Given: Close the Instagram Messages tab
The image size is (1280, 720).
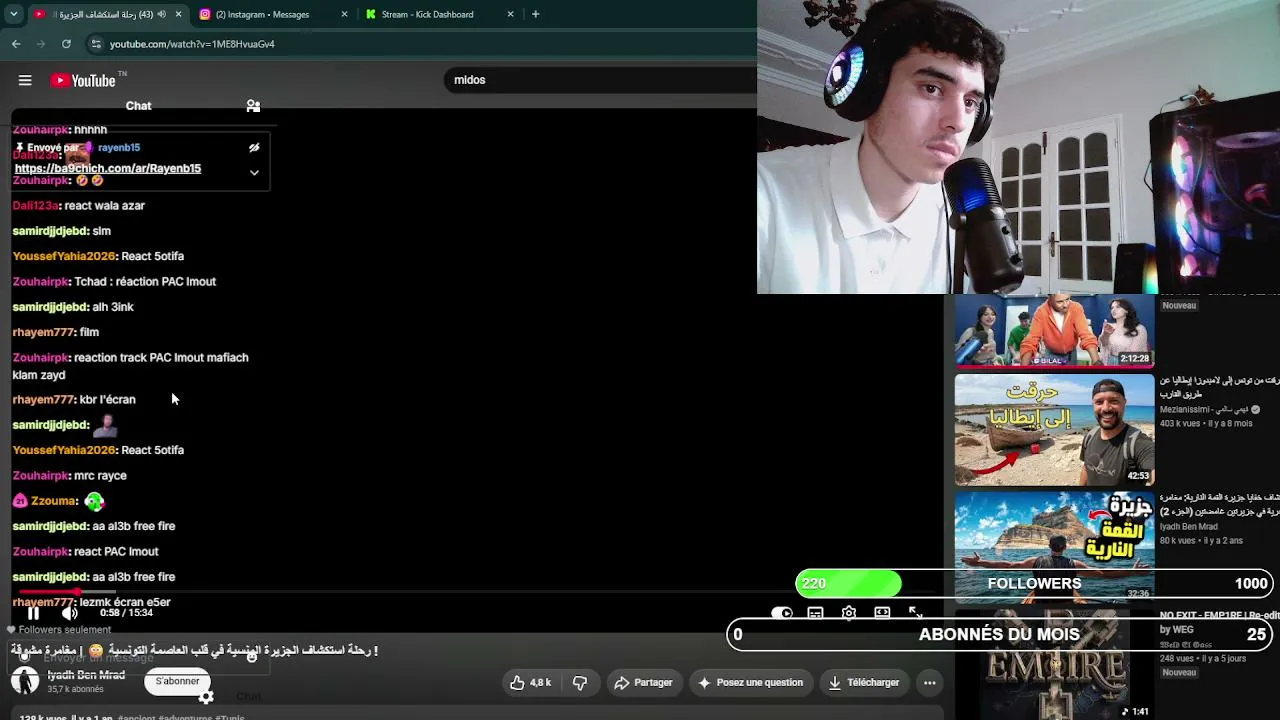Looking at the screenshot, I should pos(345,14).
